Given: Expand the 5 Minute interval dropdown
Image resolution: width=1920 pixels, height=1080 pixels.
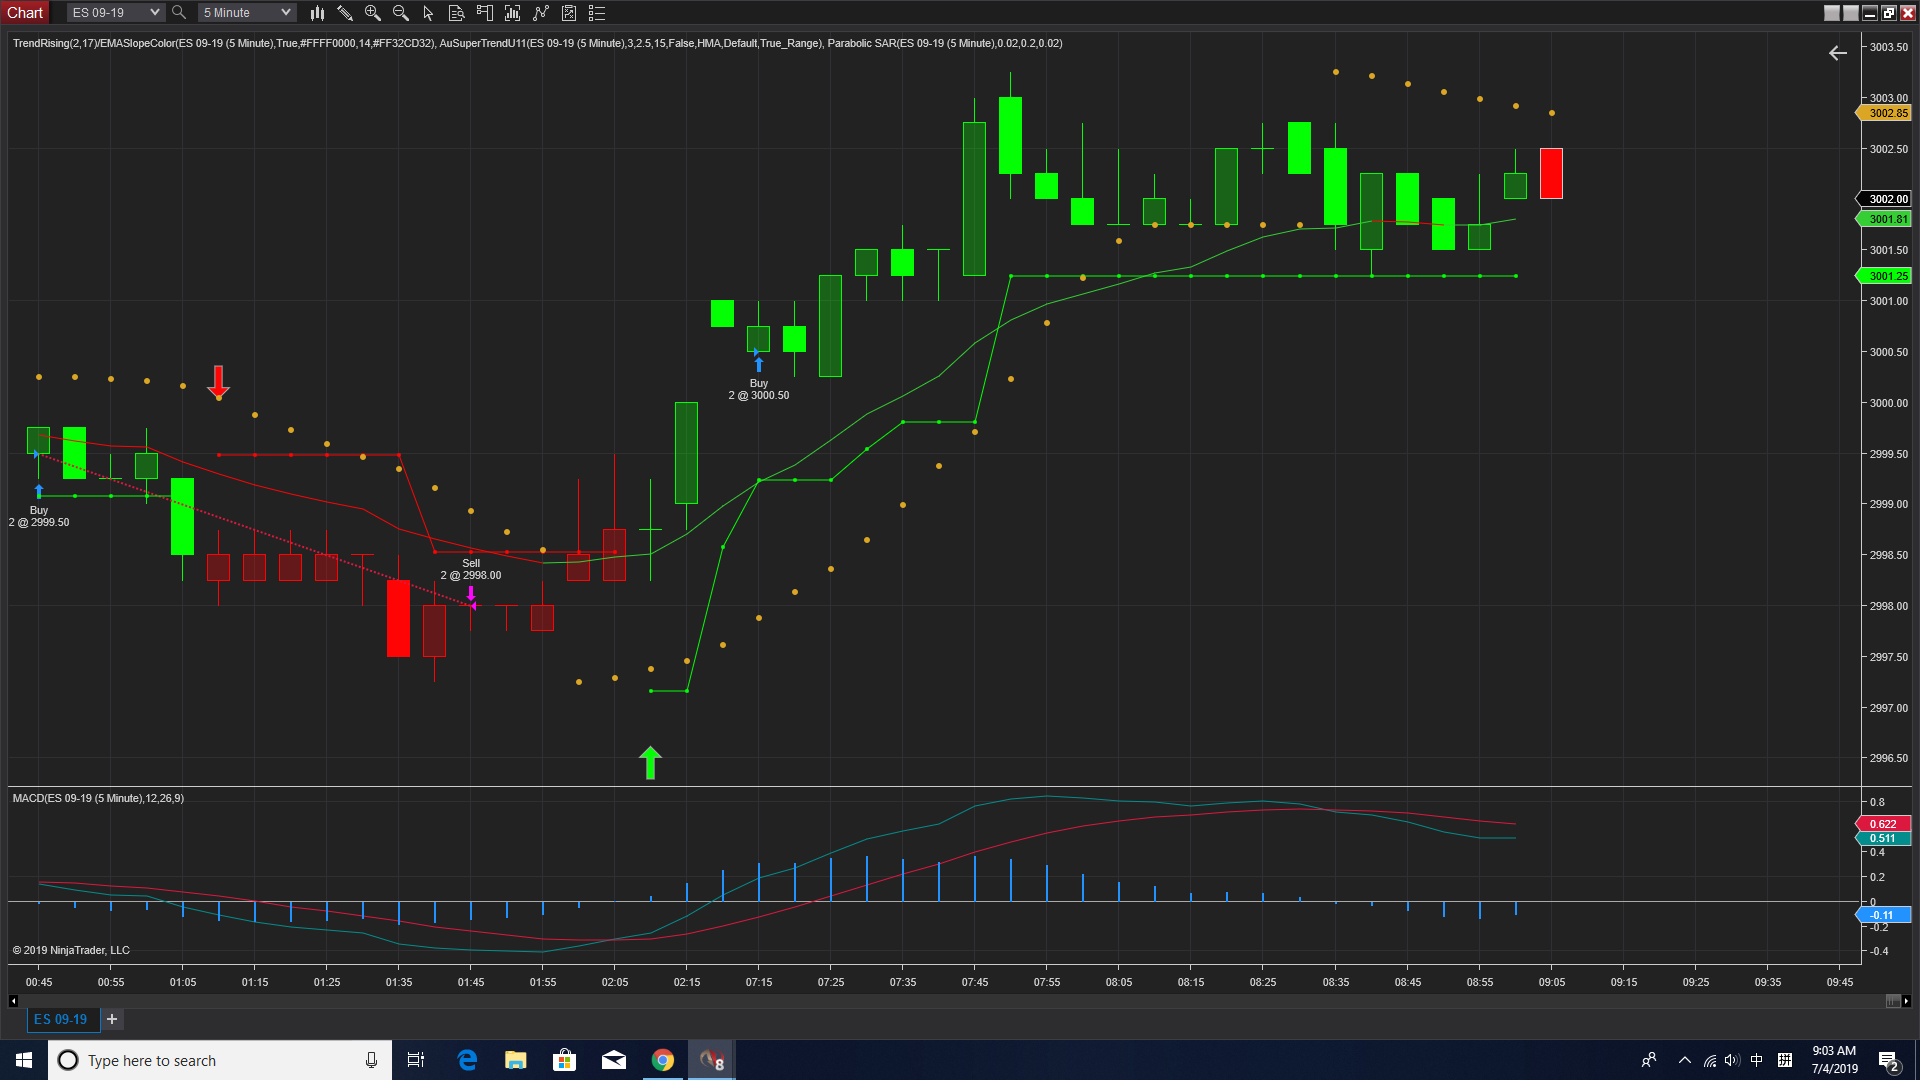Looking at the screenshot, I should [246, 13].
